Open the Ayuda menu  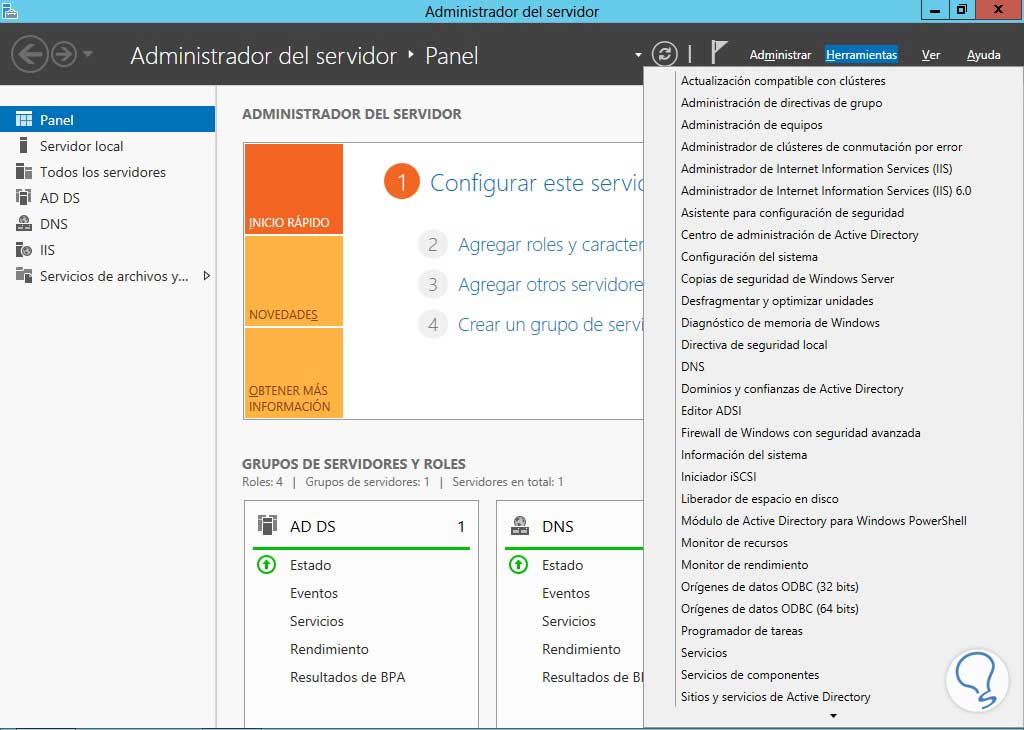click(984, 55)
